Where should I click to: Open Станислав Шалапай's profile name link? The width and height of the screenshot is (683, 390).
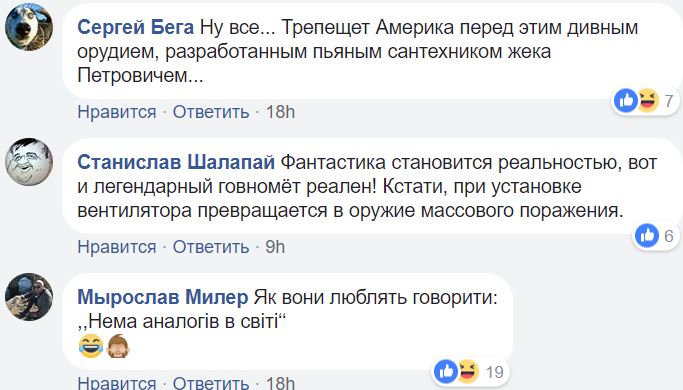click(x=176, y=162)
